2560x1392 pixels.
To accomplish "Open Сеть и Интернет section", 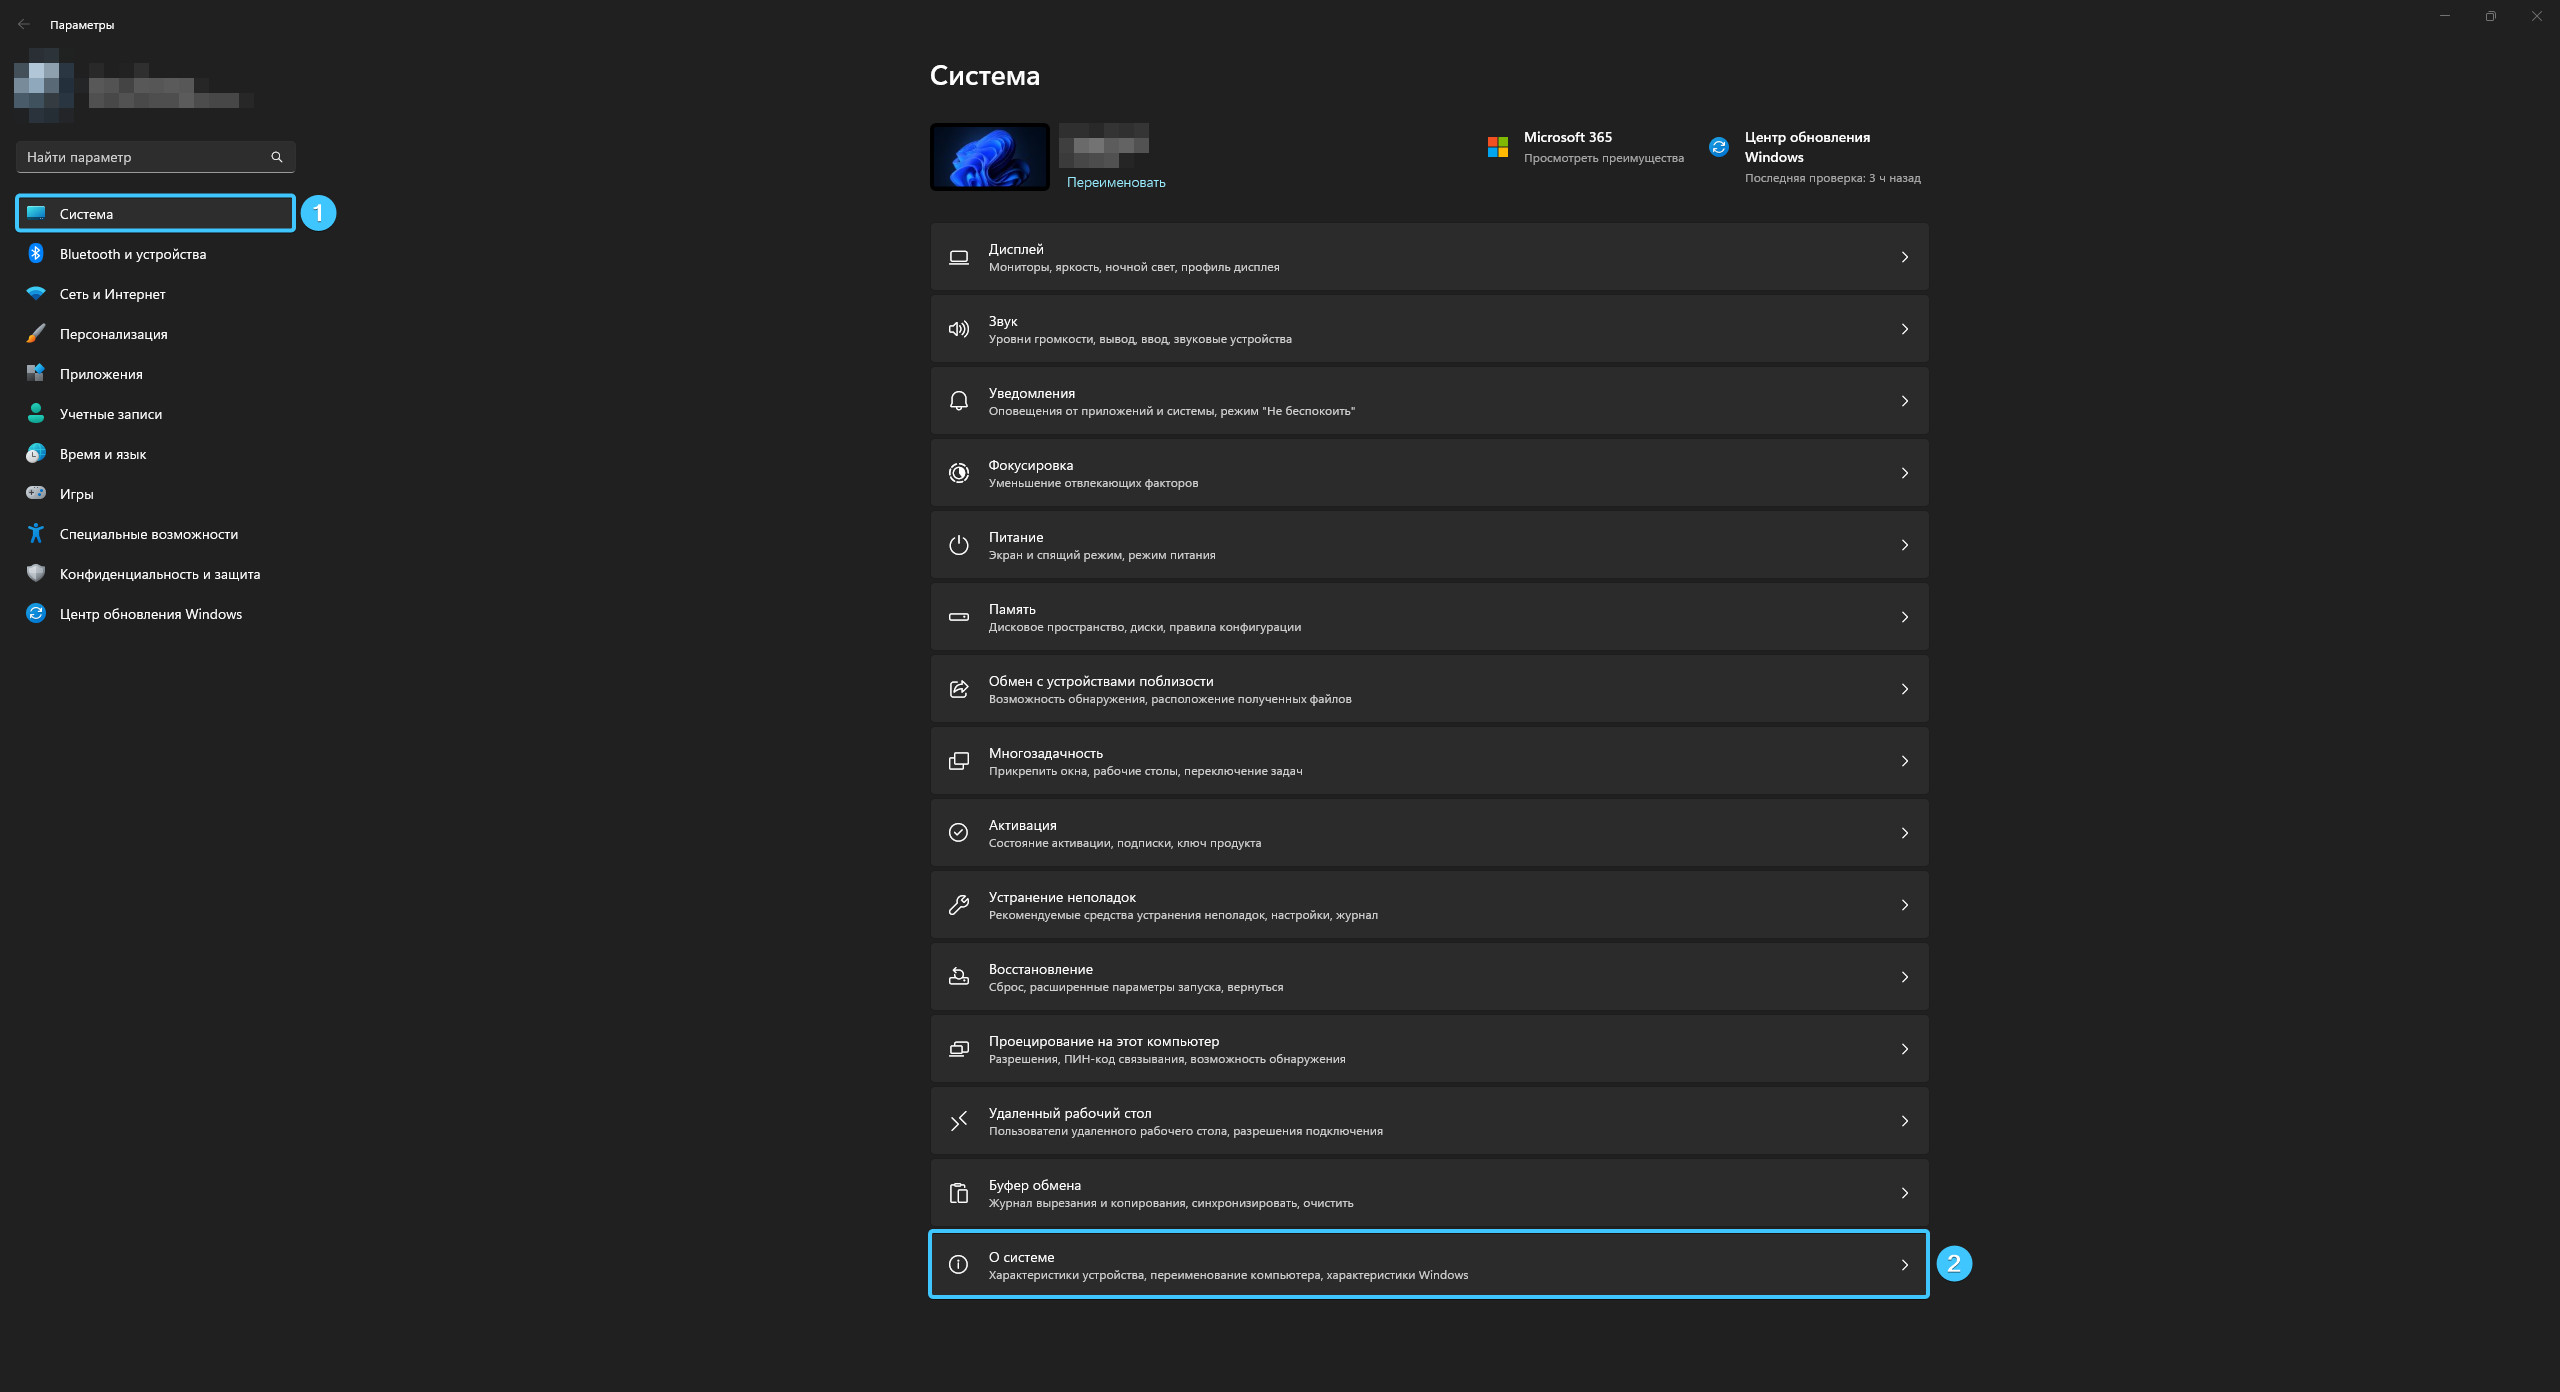I will 155,294.
